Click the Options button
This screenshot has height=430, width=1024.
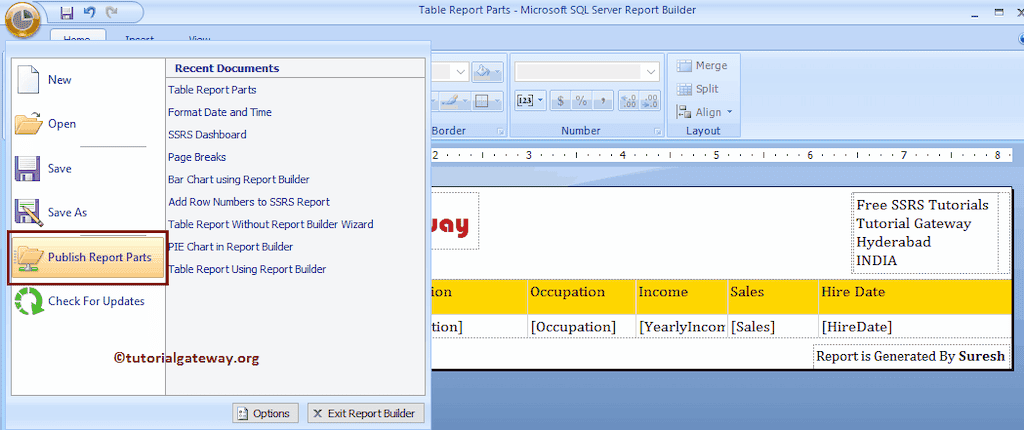click(265, 413)
